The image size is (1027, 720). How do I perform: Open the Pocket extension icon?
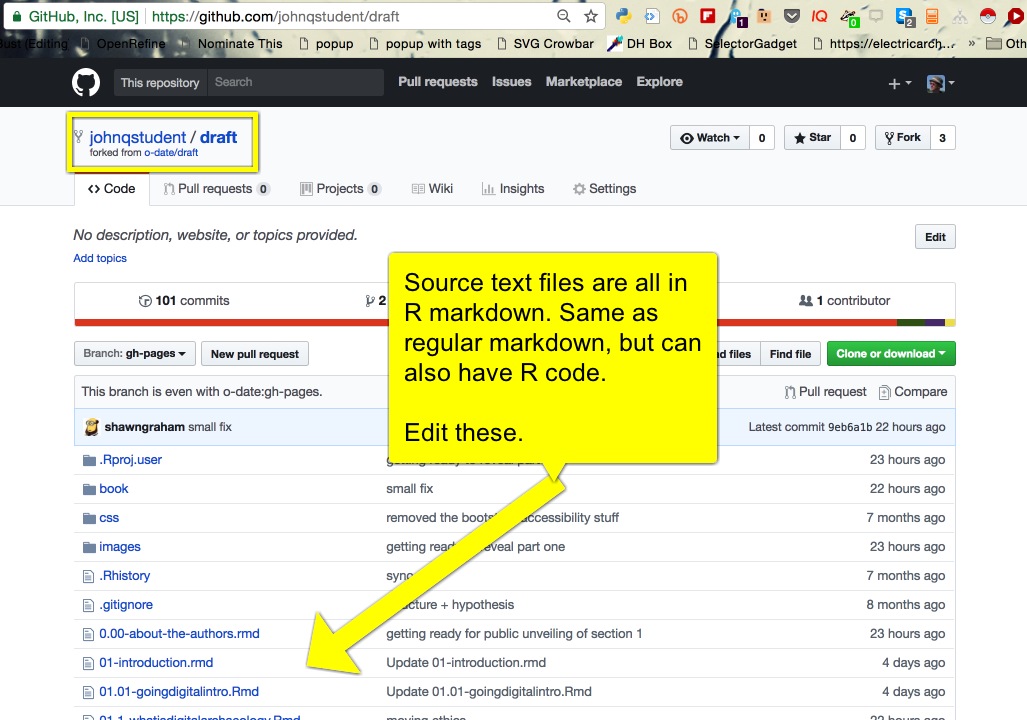click(791, 16)
